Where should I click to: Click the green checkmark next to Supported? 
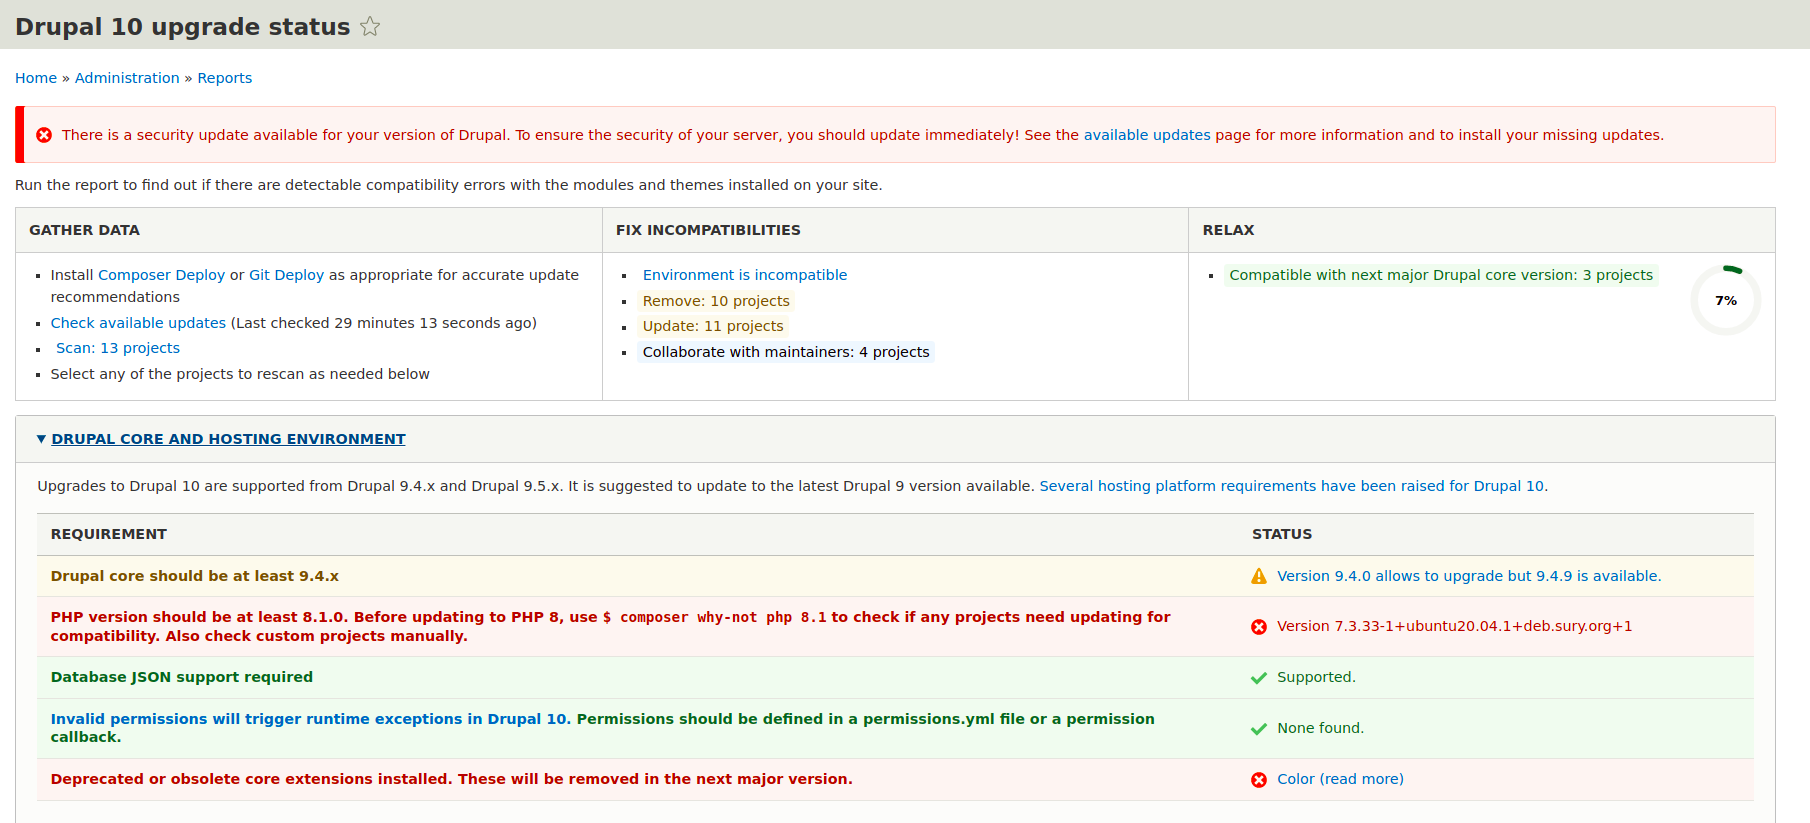pyautogui.click(x=1259, y=678)
